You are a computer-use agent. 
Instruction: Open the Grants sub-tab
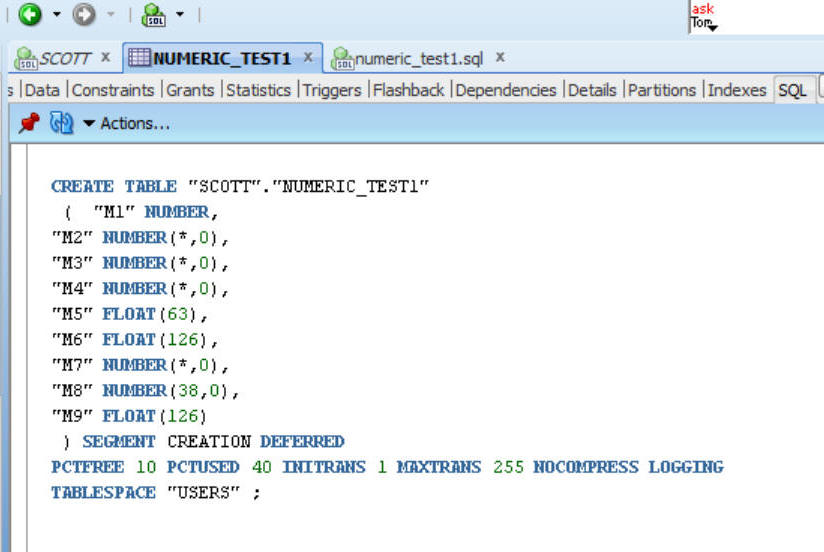pos(190,90)
